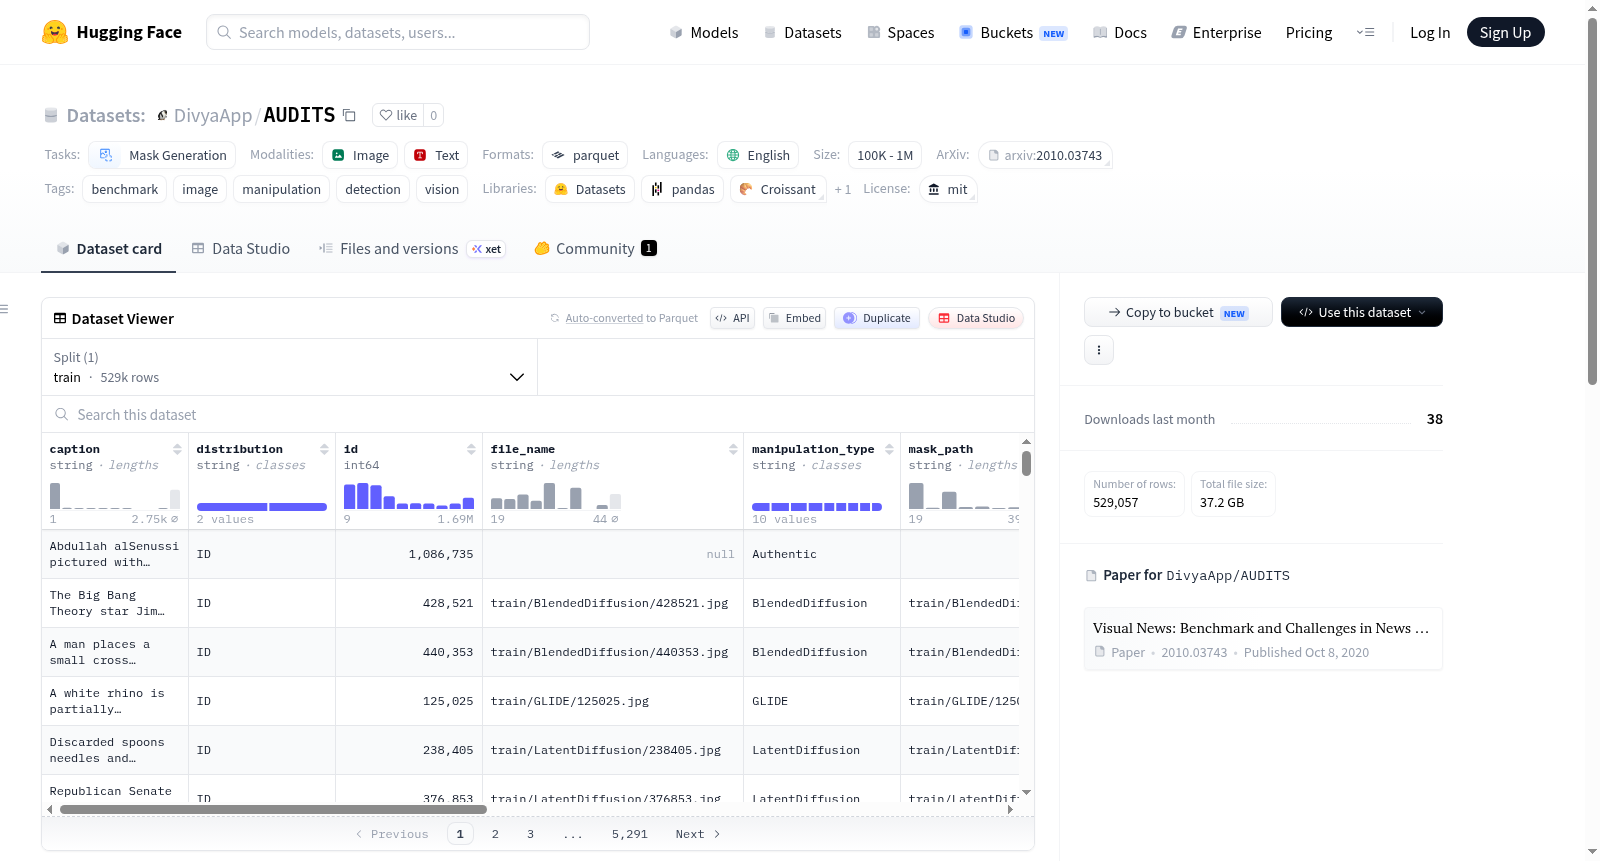Open the Buckets nav item
This screenshot has width=1600, height=861.
coord(1013,33)
